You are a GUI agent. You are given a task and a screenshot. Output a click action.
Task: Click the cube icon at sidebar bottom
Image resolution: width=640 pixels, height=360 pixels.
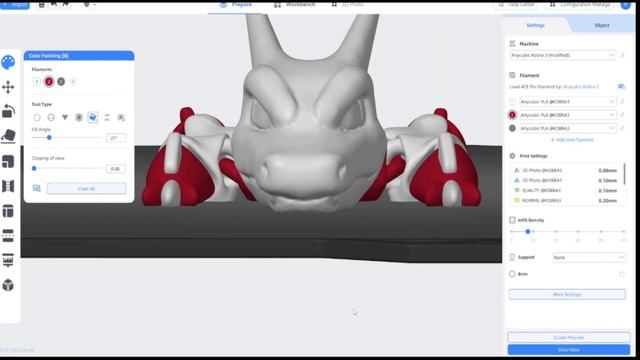[x=8, y=285]
